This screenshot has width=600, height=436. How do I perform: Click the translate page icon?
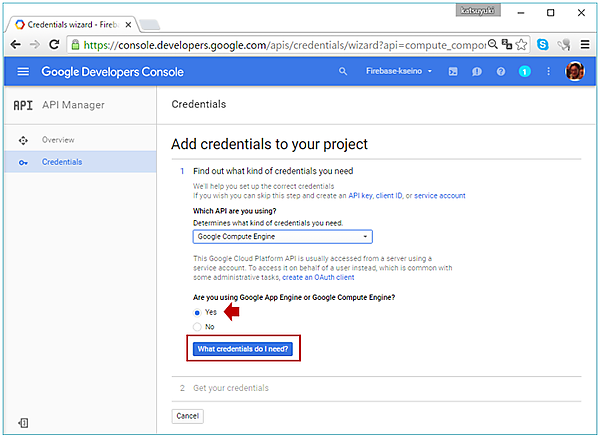pyautogui.click(x=507, y=44)
